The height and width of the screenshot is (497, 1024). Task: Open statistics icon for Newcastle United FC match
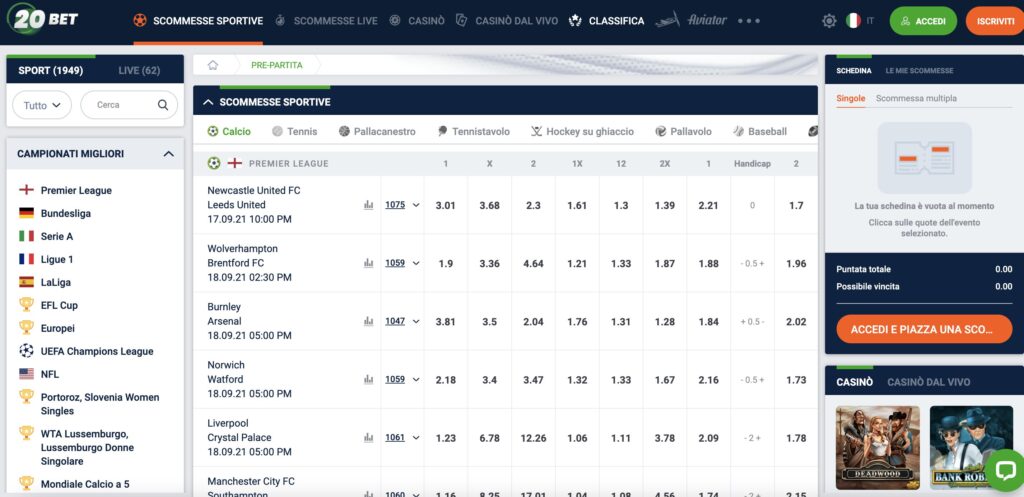(368, 205)
